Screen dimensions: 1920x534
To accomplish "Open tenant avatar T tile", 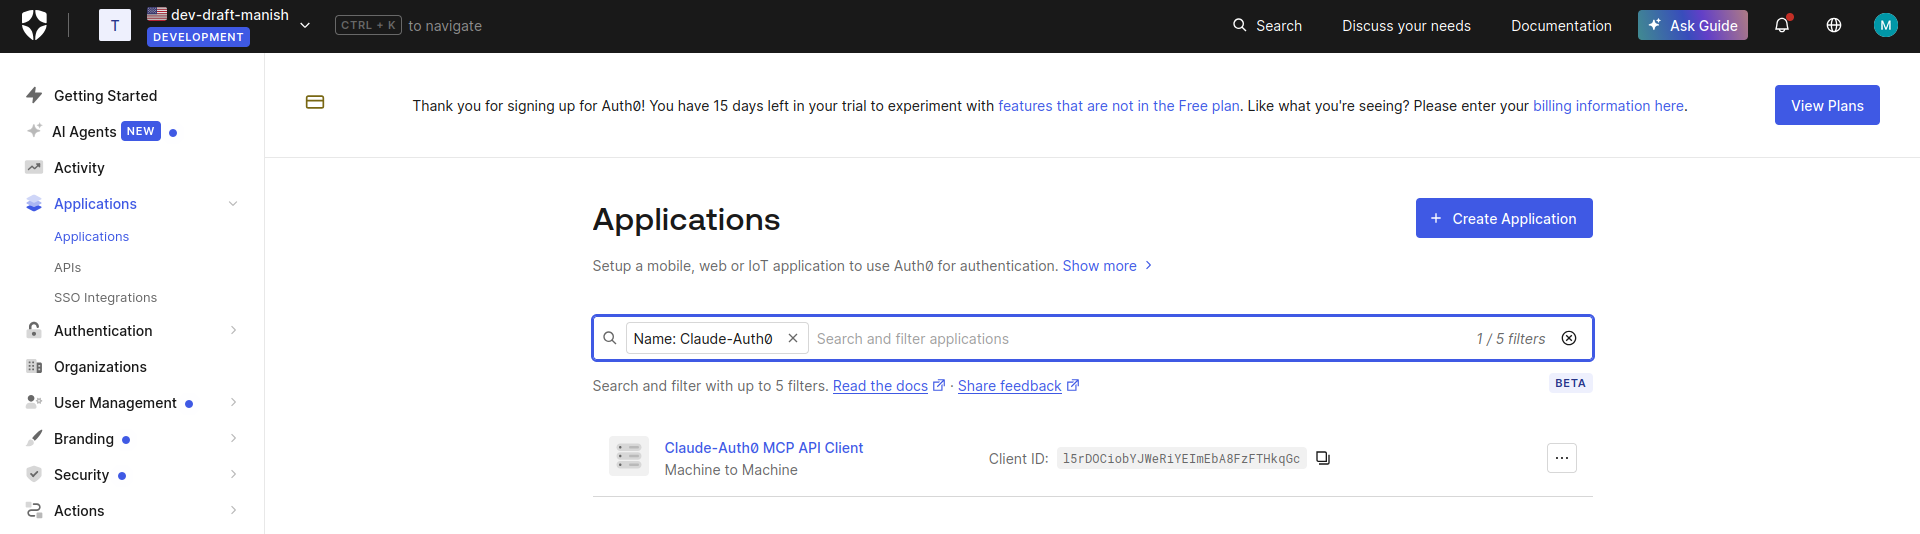I will coord(115,25).
